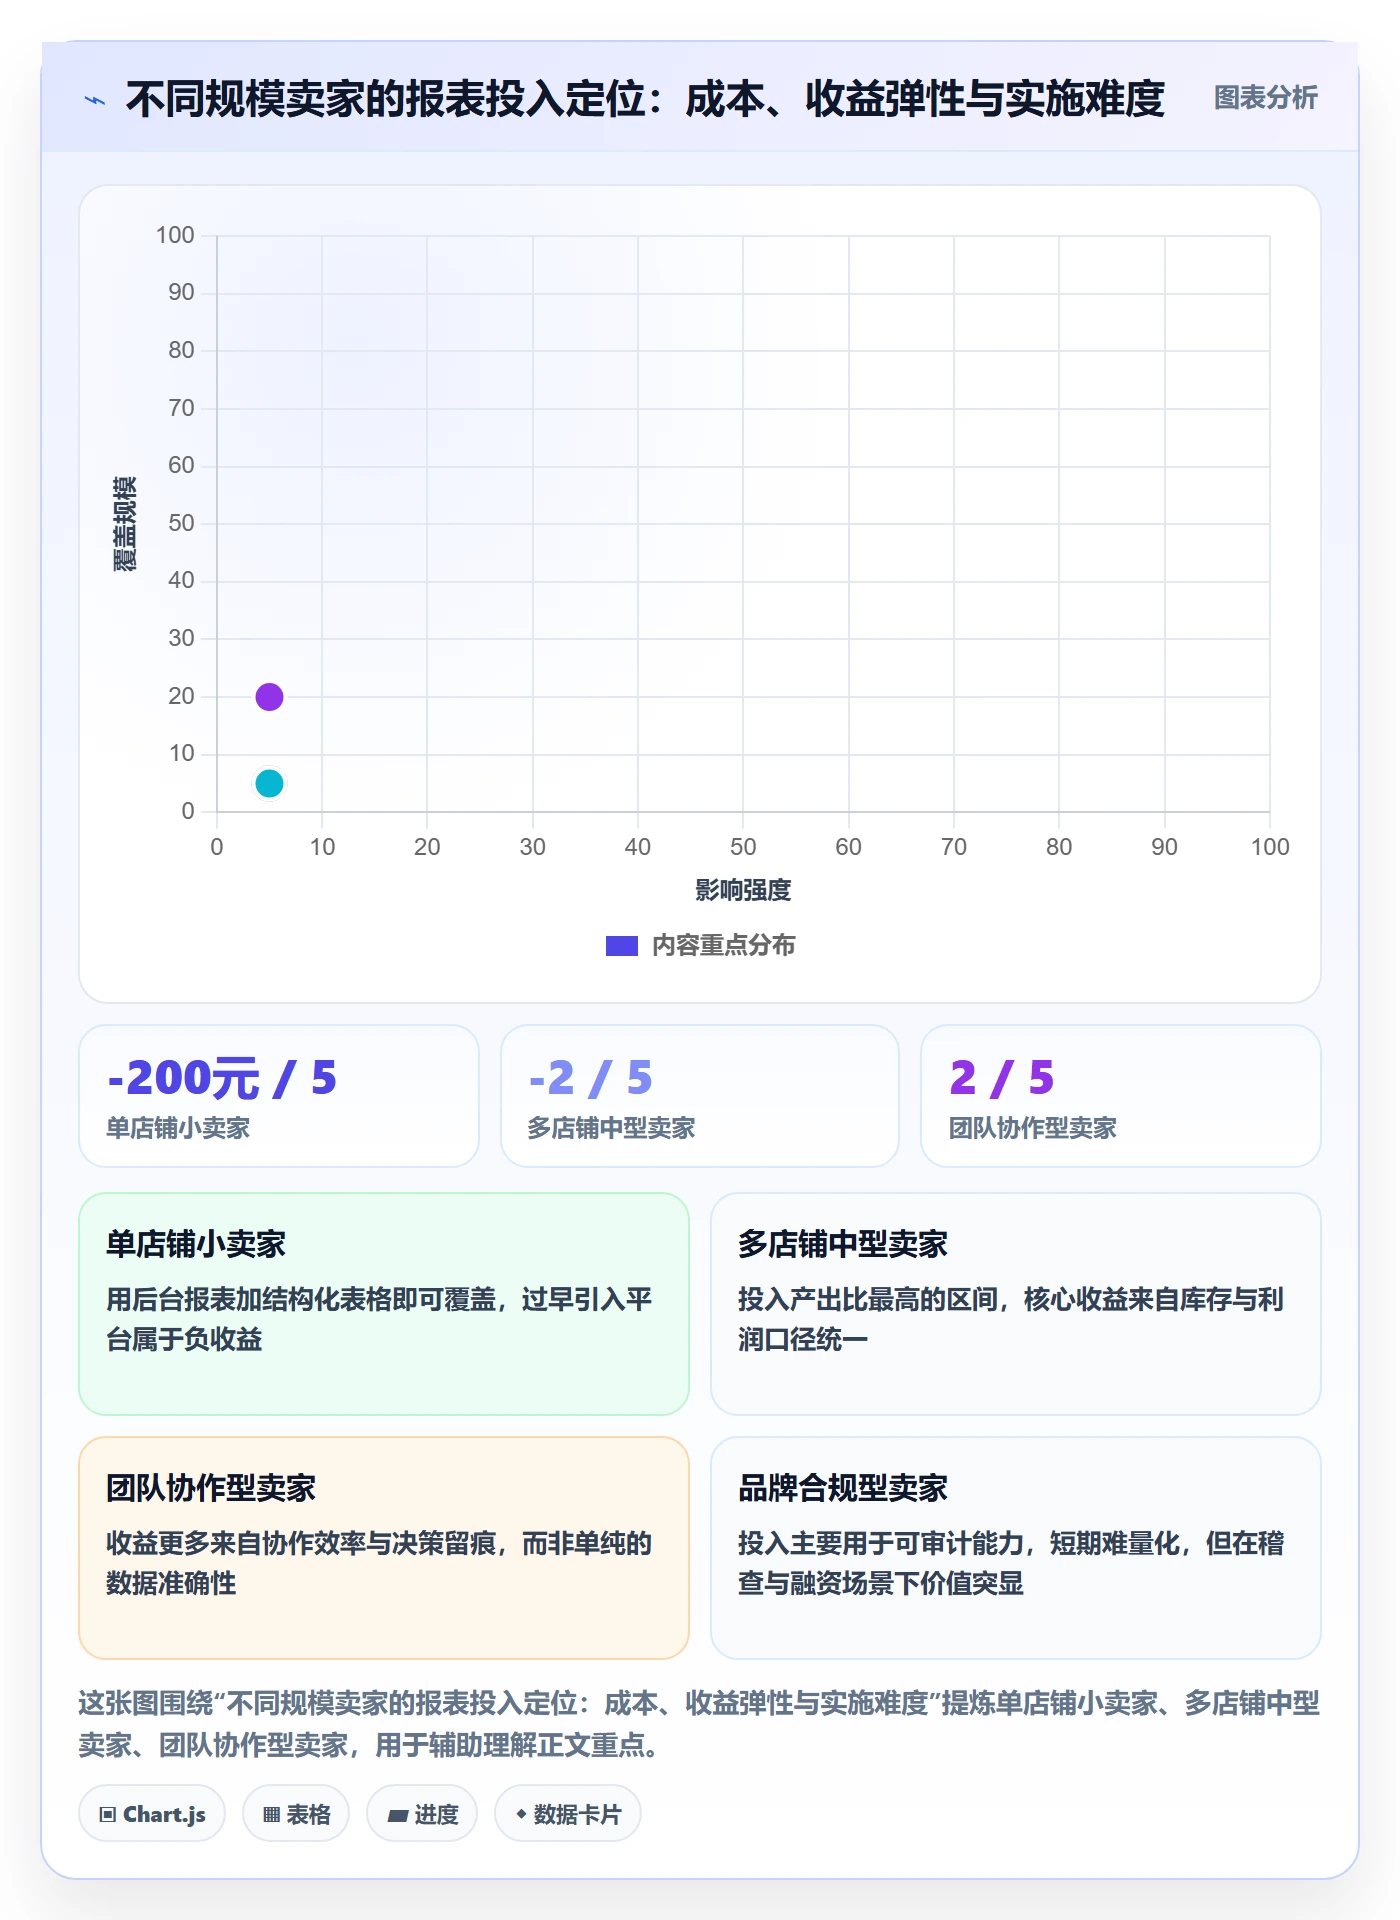The height and width of the screenshot is (1920, 1400).
Task: Toggle the 内容重点分布 legend color swatch
Action: click(621, 945)
